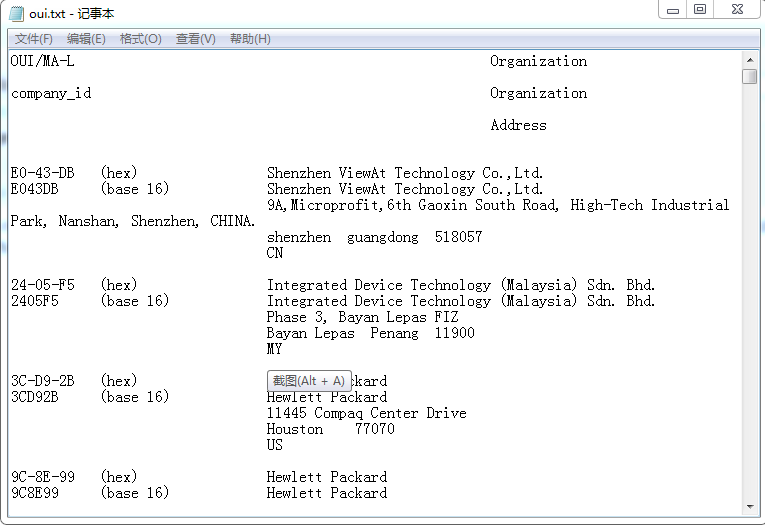The height and width of the screenshot is (529, 765).
Task: Click the text 3CD92B
Action: click(35, 397)
